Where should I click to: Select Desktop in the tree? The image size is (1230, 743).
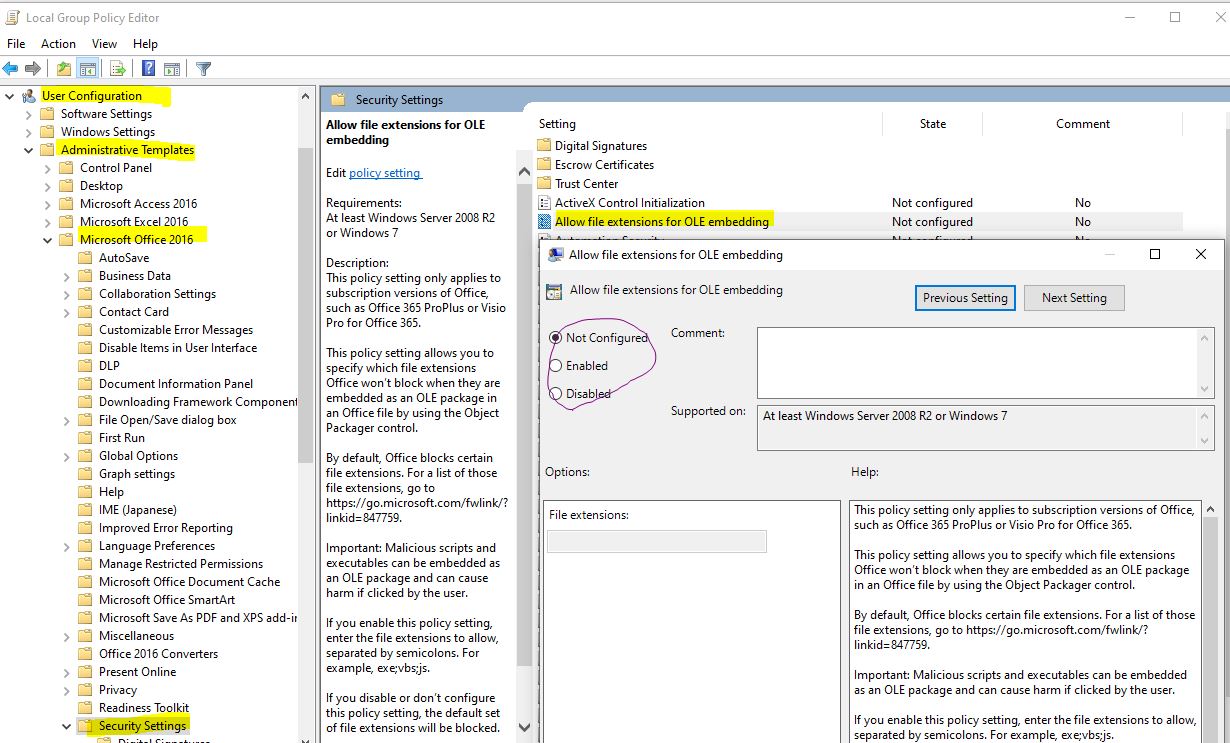coord(101,186)
